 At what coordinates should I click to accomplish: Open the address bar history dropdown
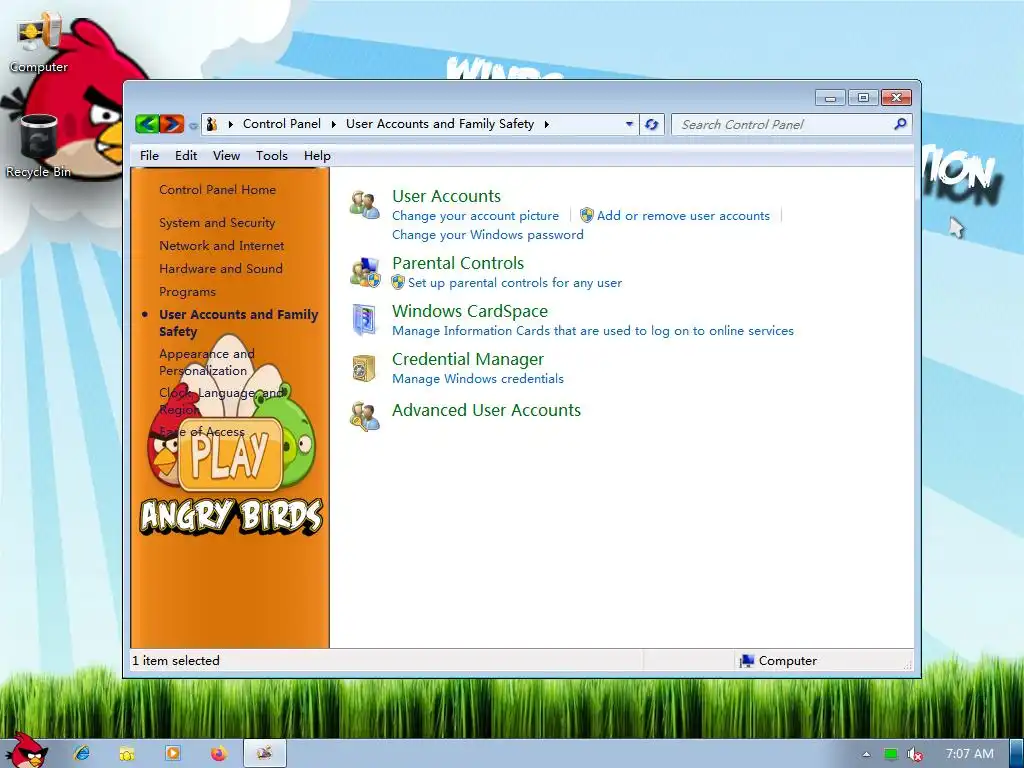[629, 124]
